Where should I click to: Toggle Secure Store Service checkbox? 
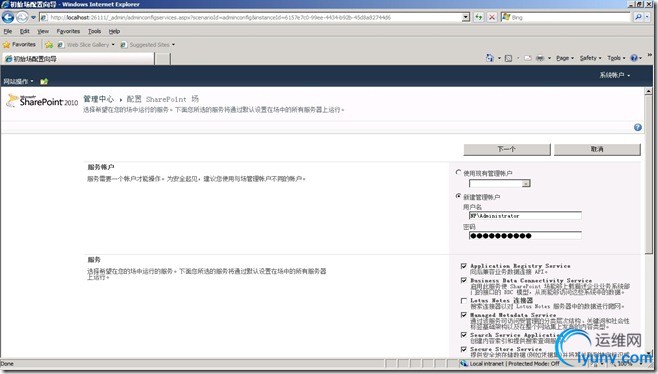[464, 349]
